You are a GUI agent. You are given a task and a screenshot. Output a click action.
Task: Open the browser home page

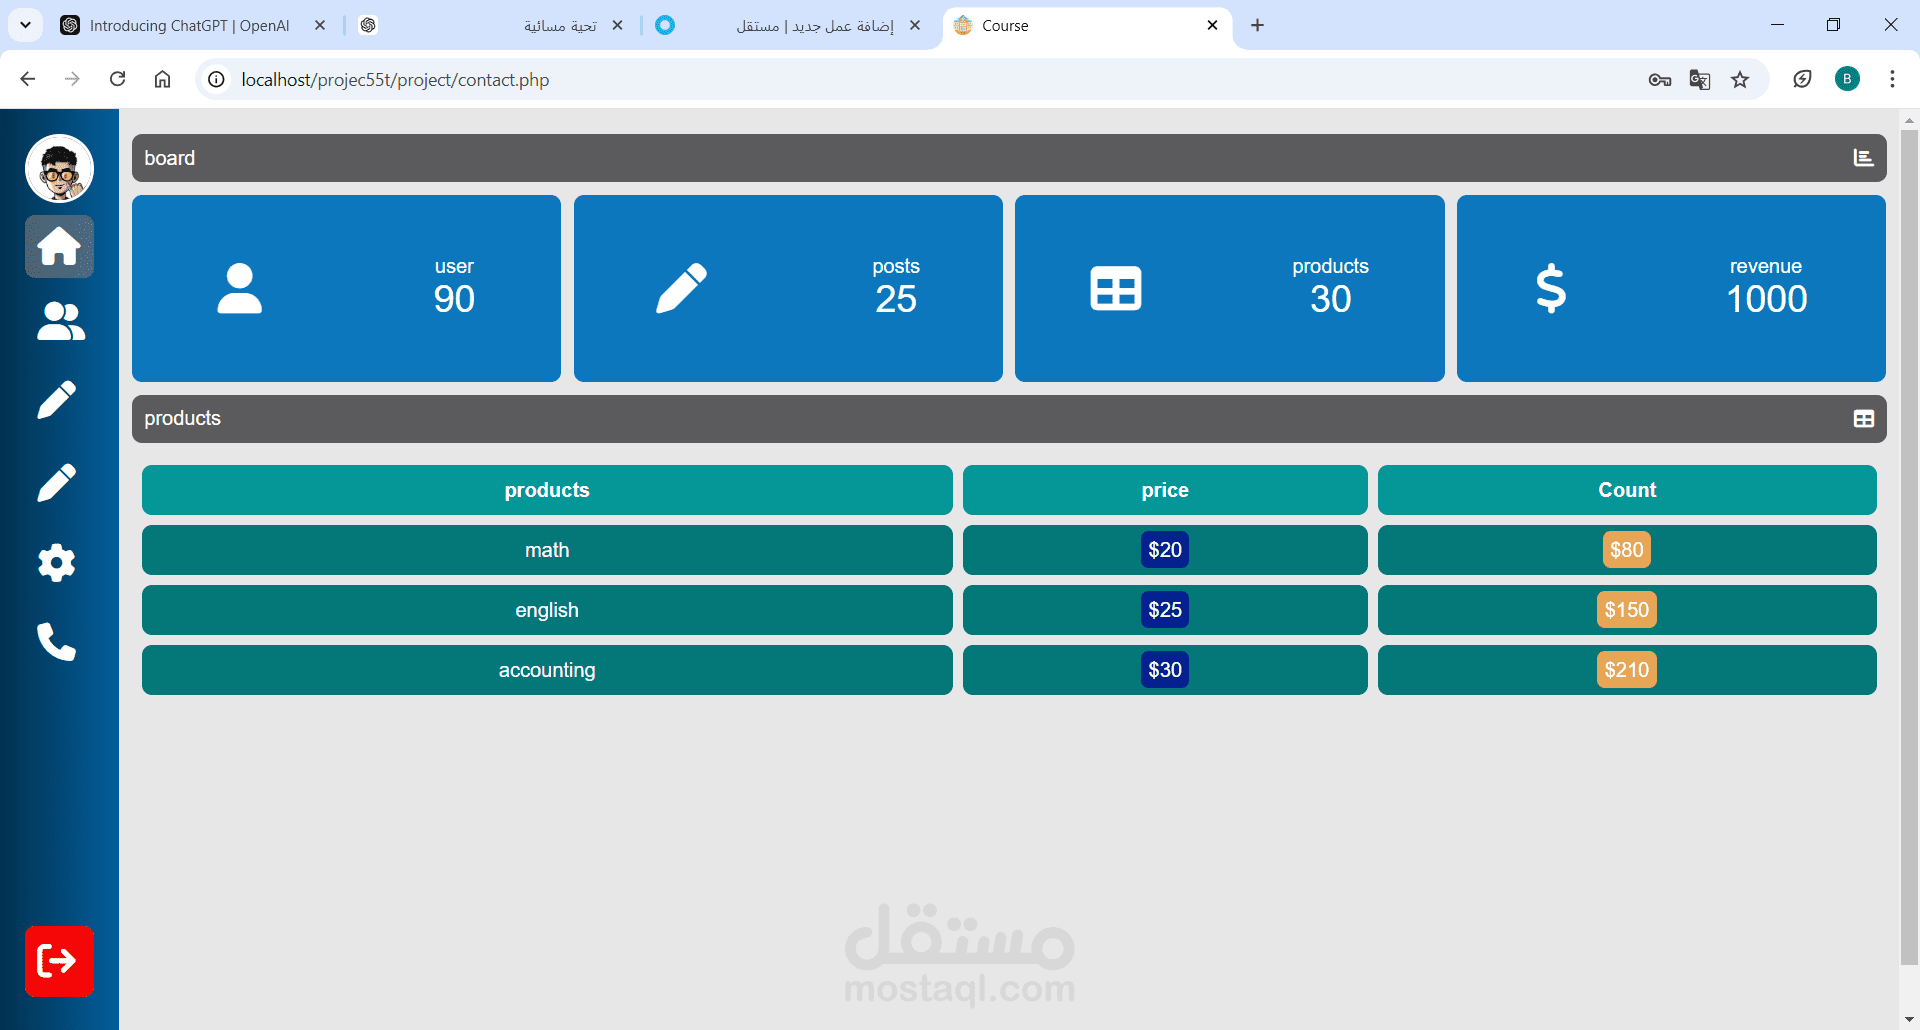click(x=162, y=80)
